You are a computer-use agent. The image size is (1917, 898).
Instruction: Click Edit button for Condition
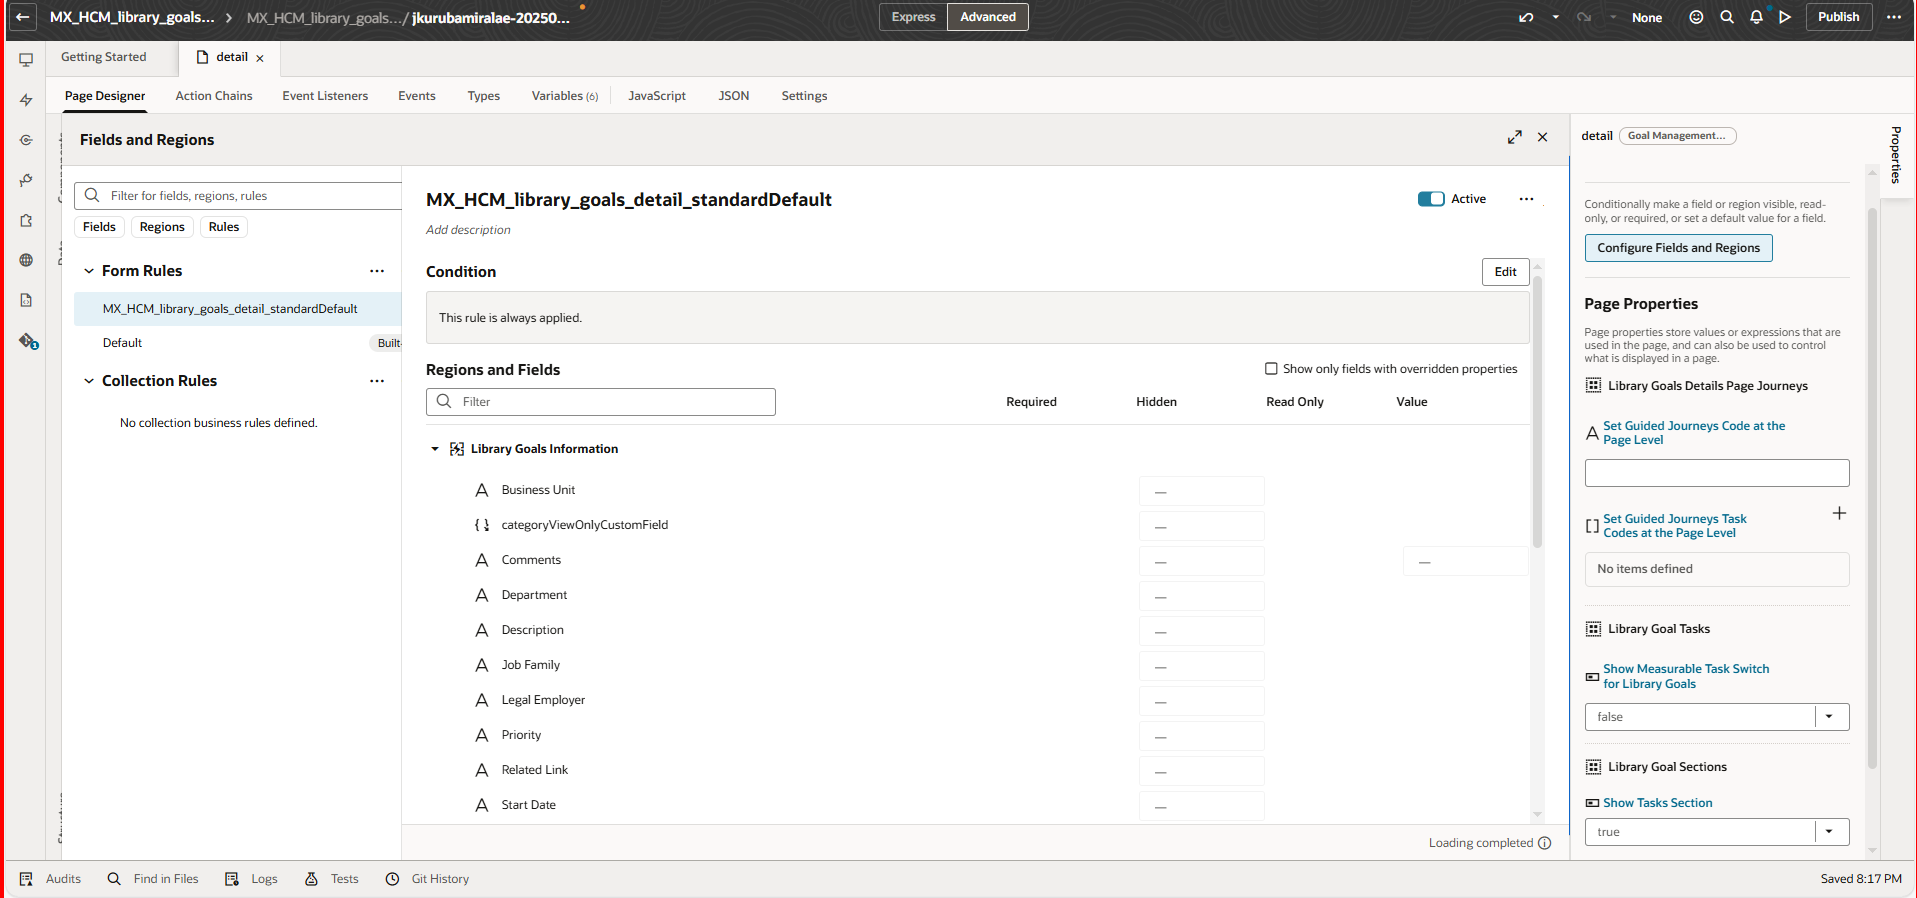[x=1505, y=272]
